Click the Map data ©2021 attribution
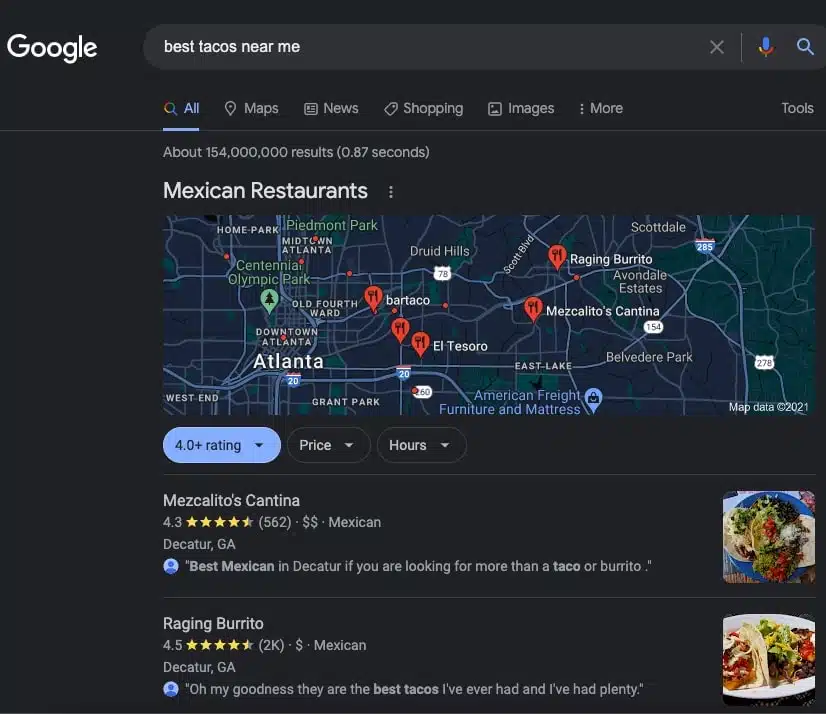The width and height of the screenshot is (826, 714). [x=768, y=407]
